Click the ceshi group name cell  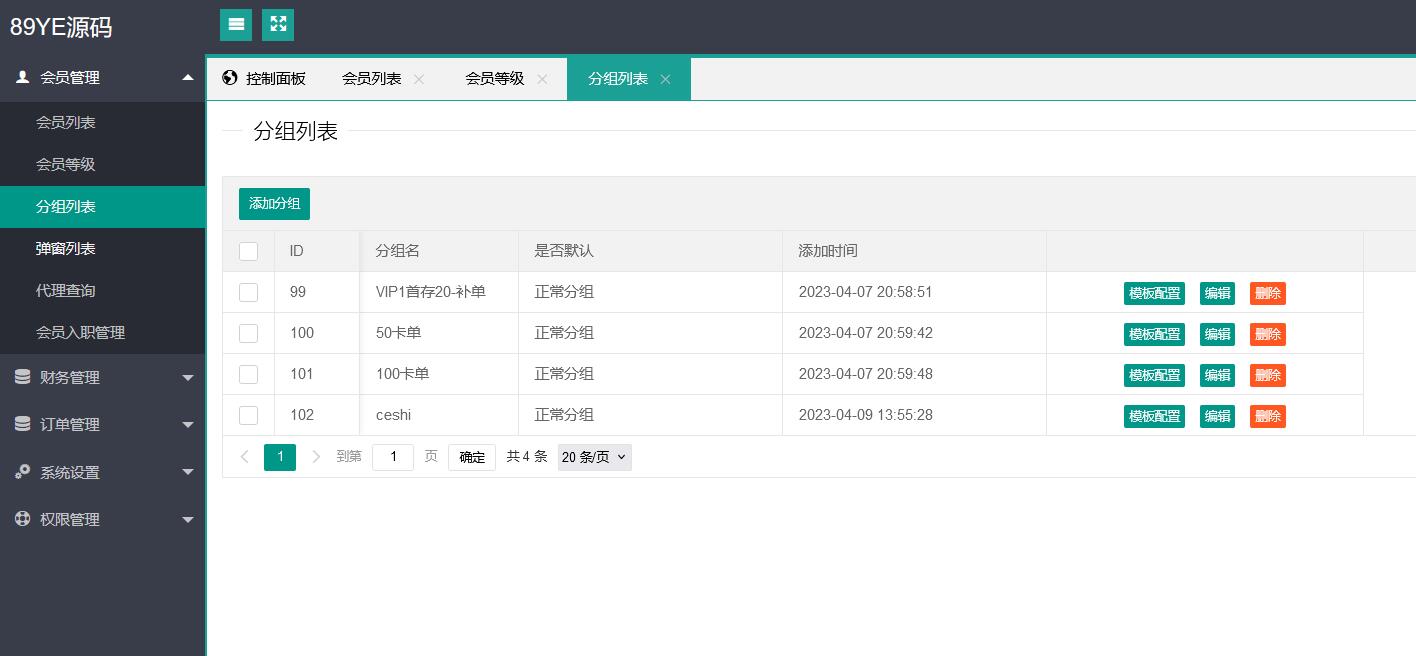[x=440, y=415]
